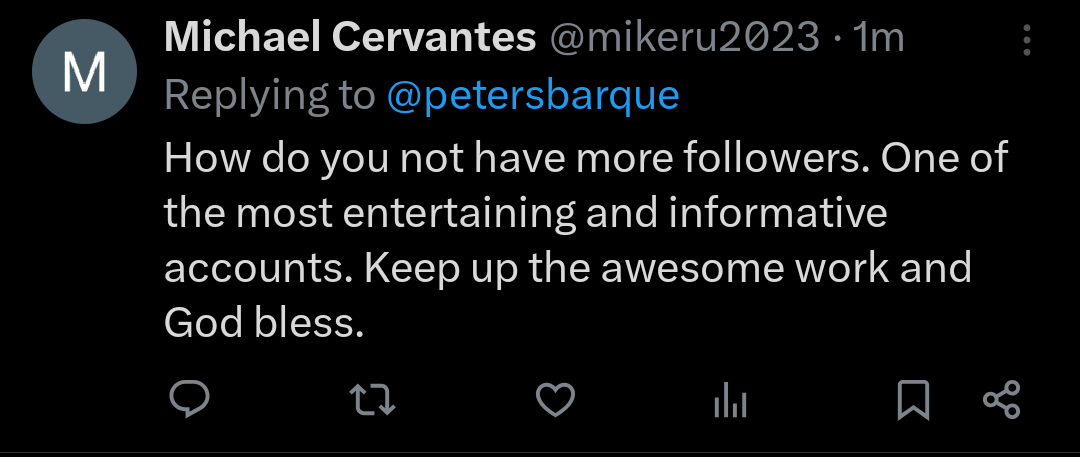Image resolution: width=1080 pixels, height=457 pixels.
Task: Click the 'God bless.' closing line
Action: [x=263, y=324]
